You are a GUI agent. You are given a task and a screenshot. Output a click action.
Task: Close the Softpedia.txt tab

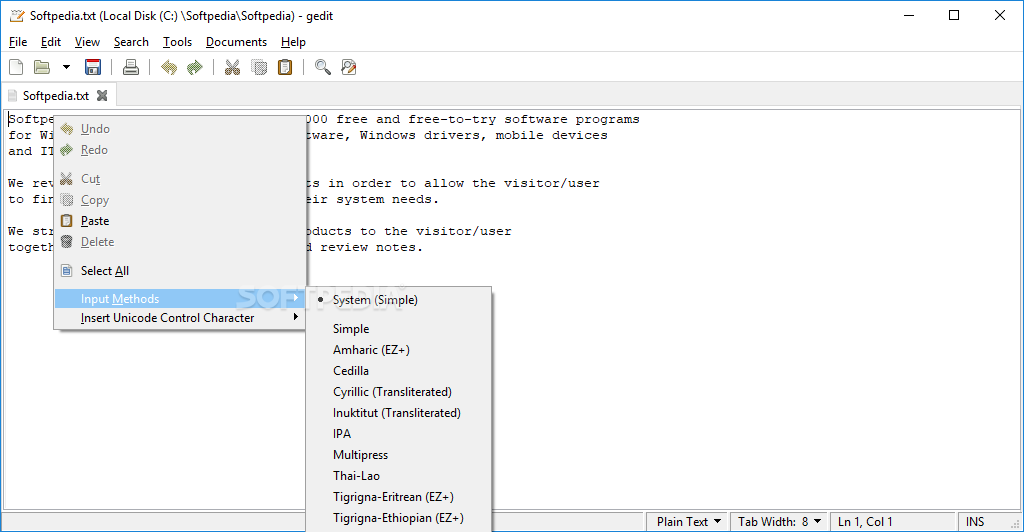tap(102, 95)
